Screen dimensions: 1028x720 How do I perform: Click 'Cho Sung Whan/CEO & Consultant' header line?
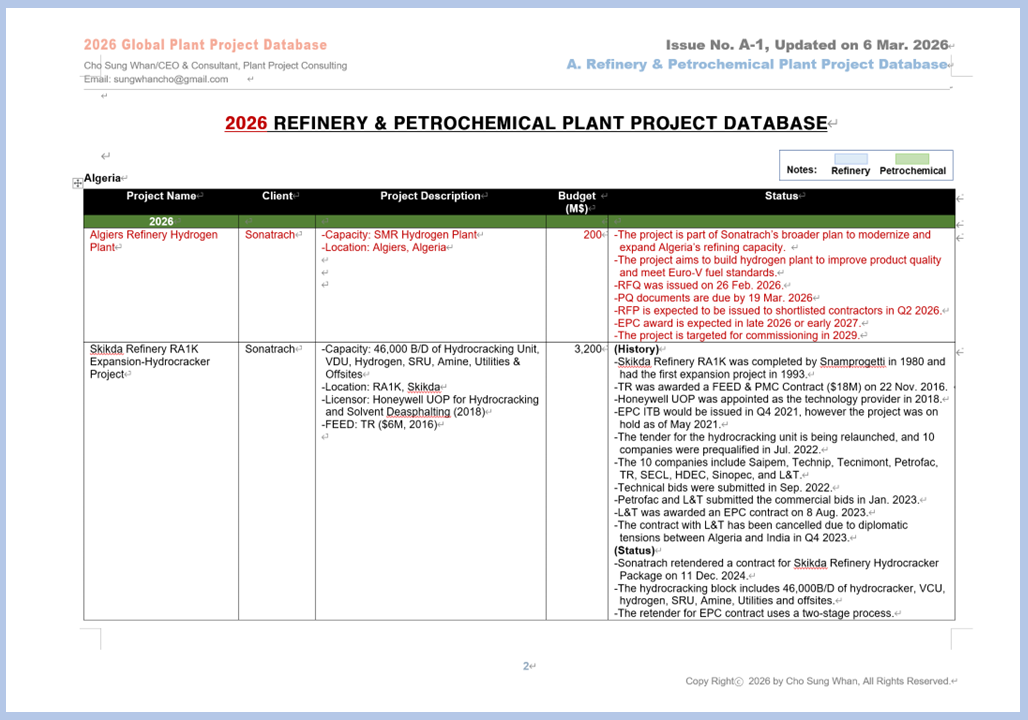215,66
